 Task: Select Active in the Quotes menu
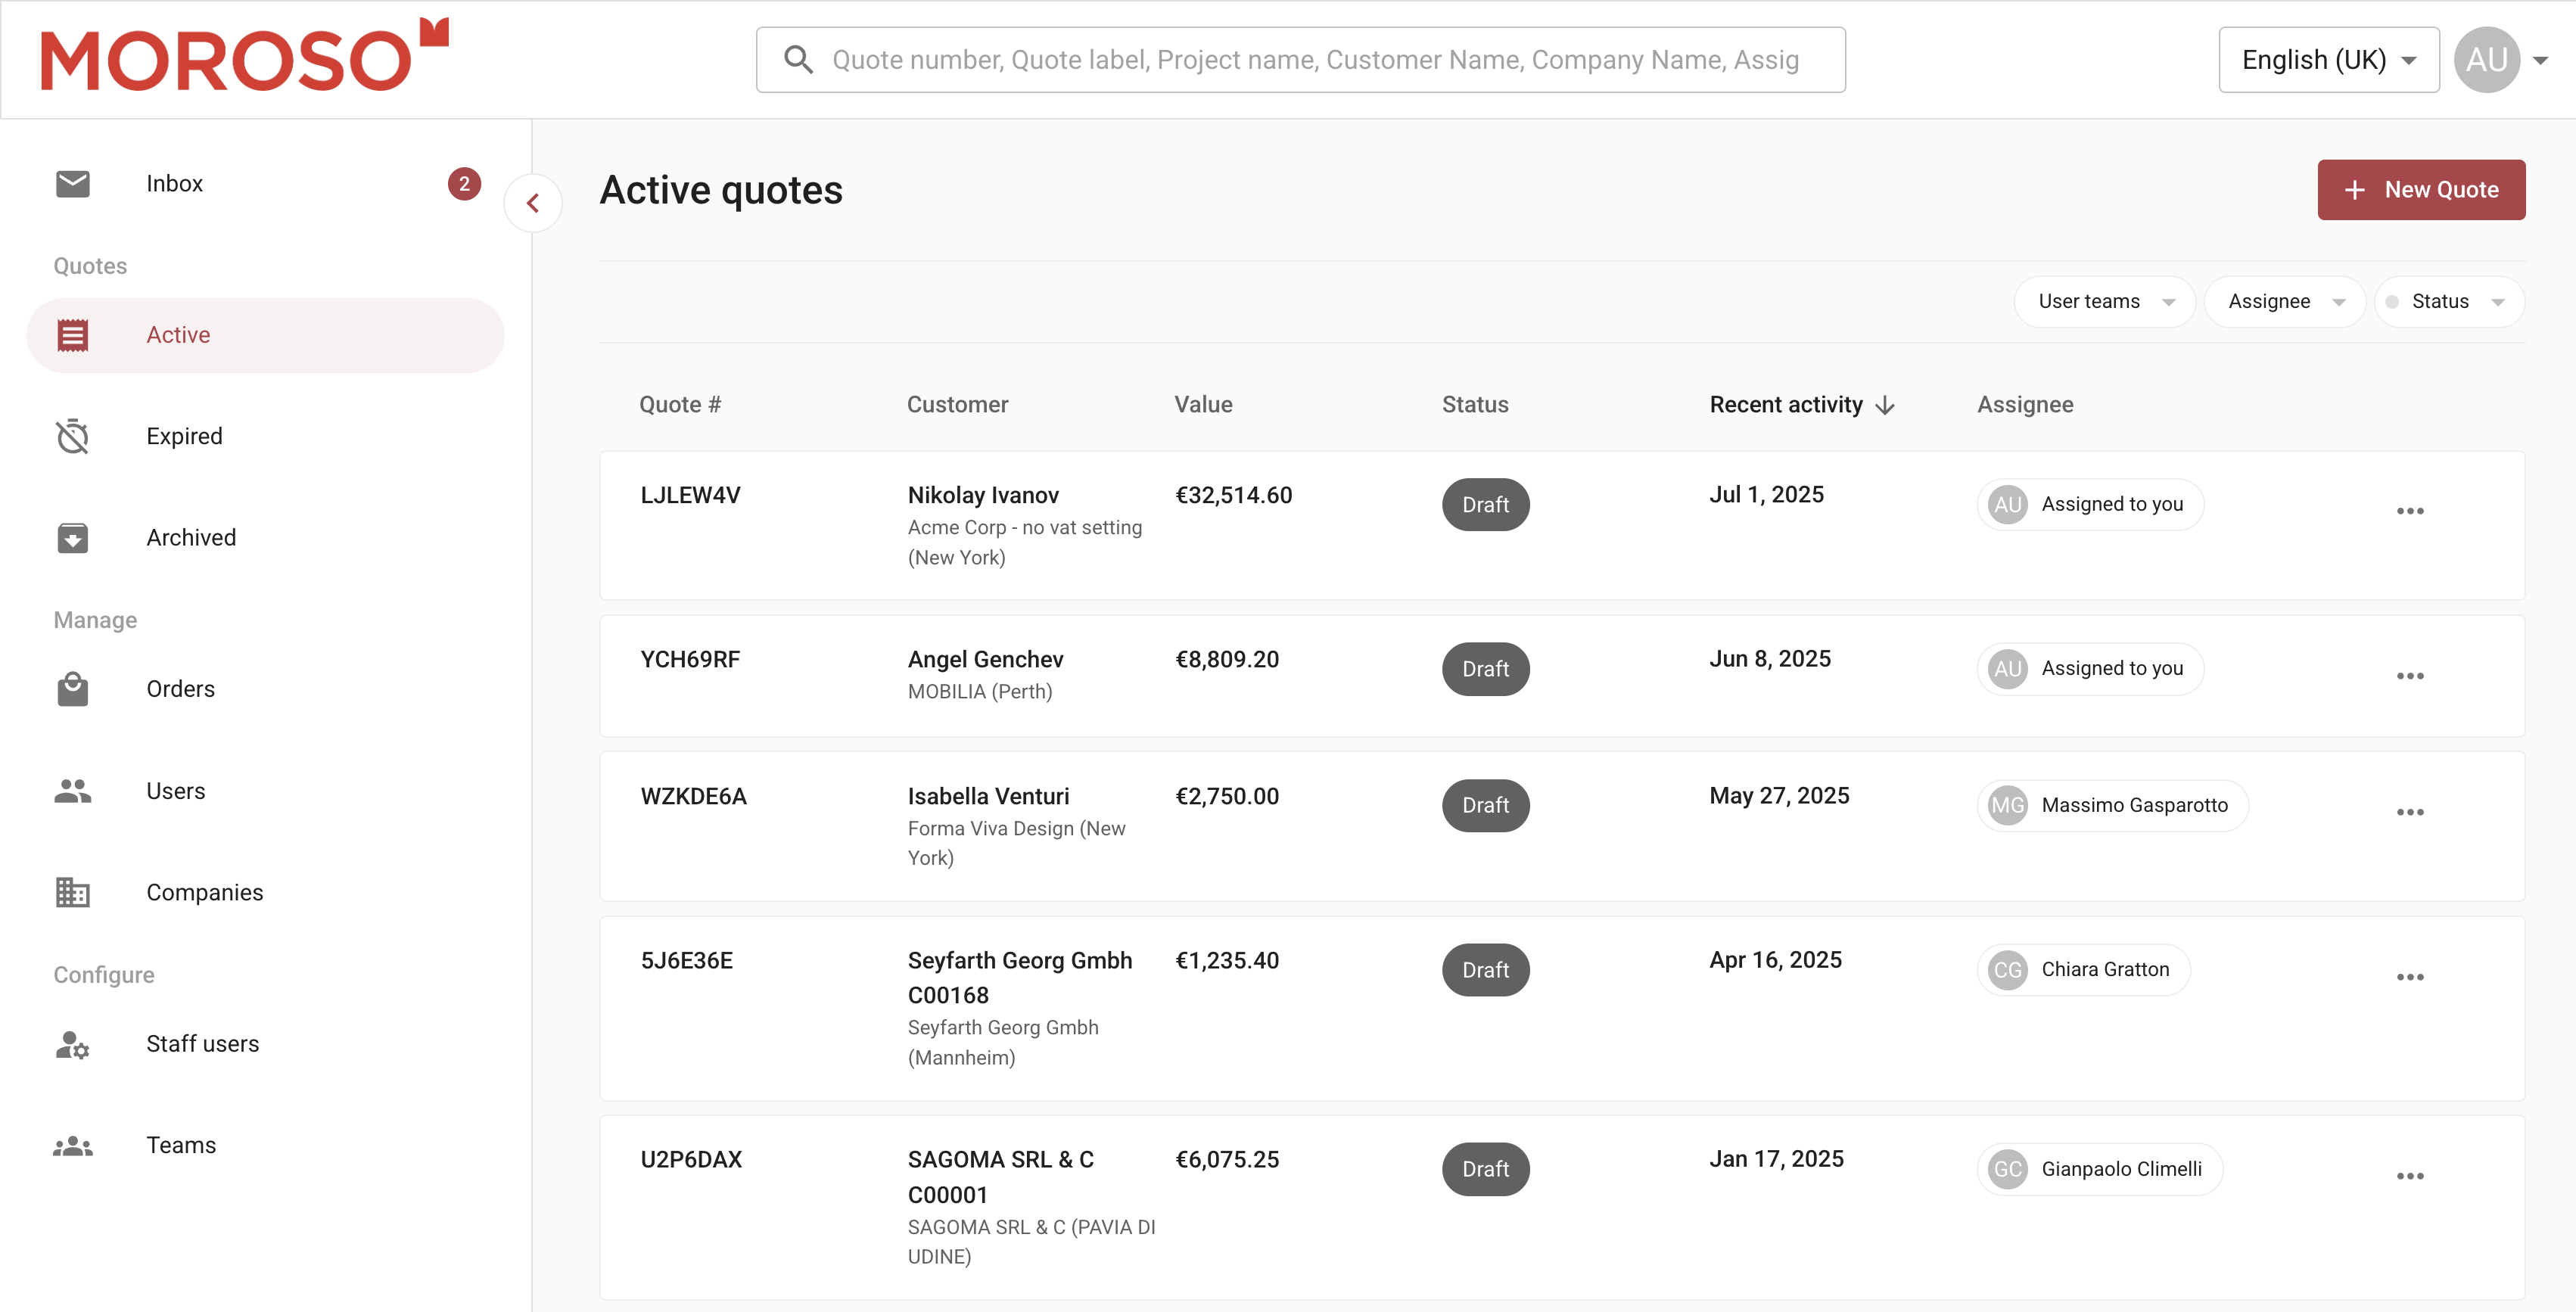click(x=178, y=335)
